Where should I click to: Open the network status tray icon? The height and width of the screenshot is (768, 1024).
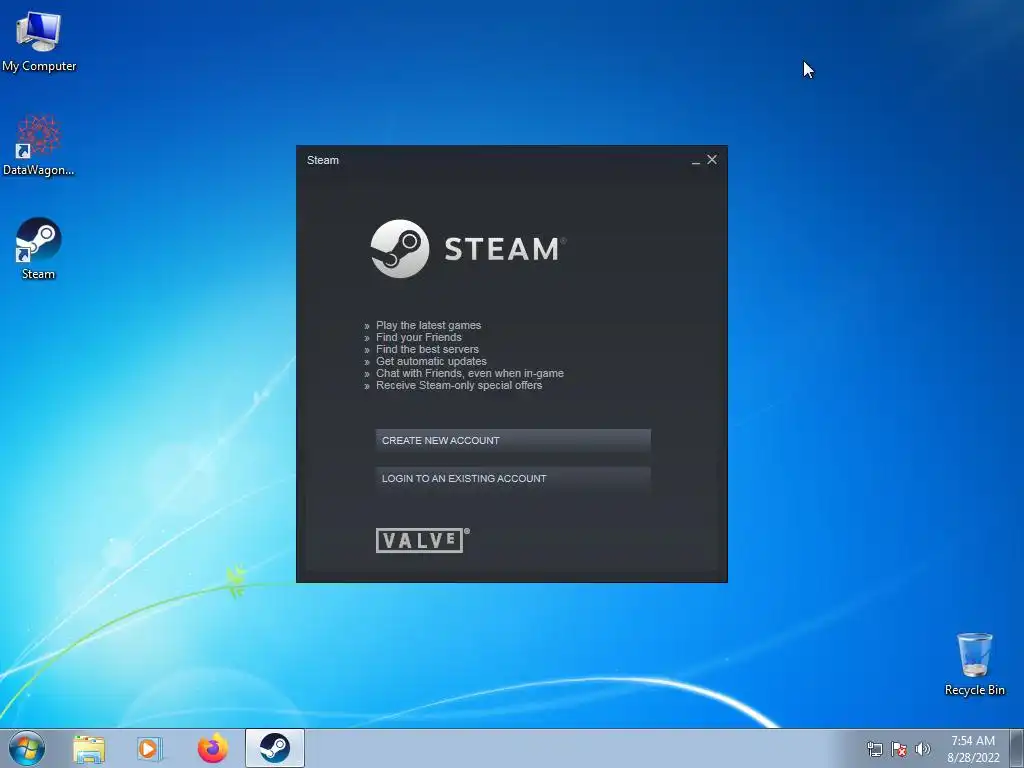tap(874, 749)
